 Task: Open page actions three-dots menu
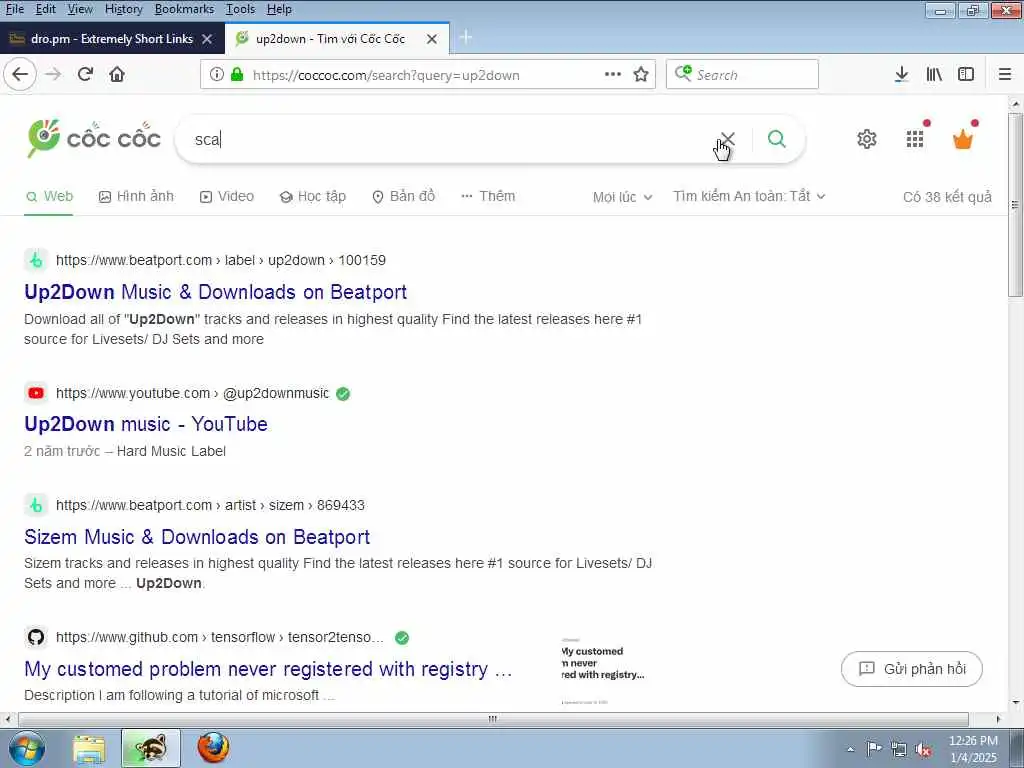613,74
